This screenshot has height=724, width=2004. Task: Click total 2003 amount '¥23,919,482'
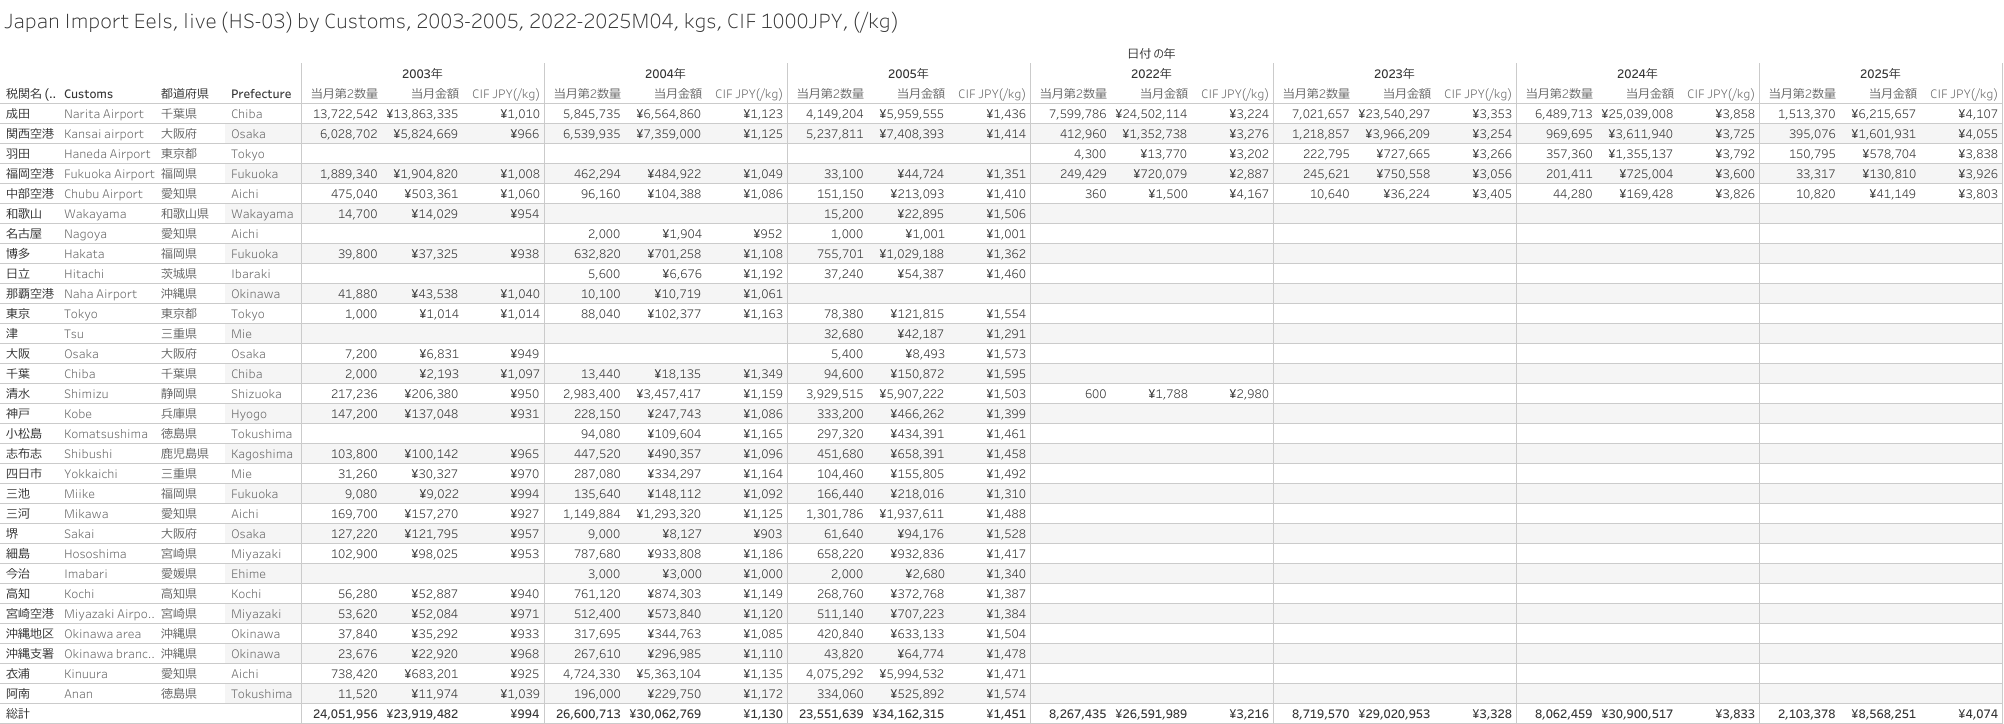(422, 714)
